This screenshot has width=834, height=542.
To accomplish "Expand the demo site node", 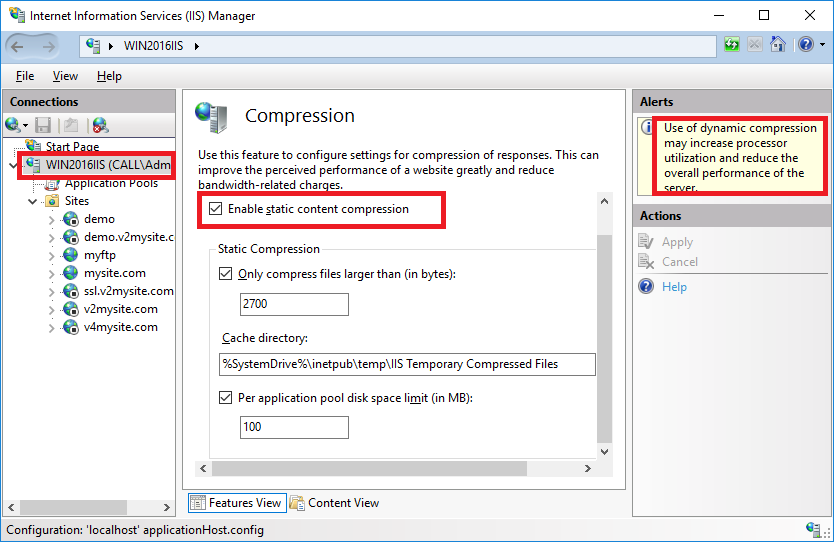I will pyautogui.click(x=52, y=220).
